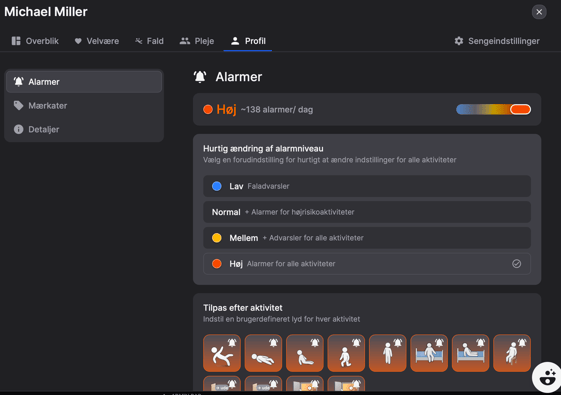Screen dimensions: 561x395
Task: Click the '~138 alarmer/ dag' text
Action: click(277, 110)
